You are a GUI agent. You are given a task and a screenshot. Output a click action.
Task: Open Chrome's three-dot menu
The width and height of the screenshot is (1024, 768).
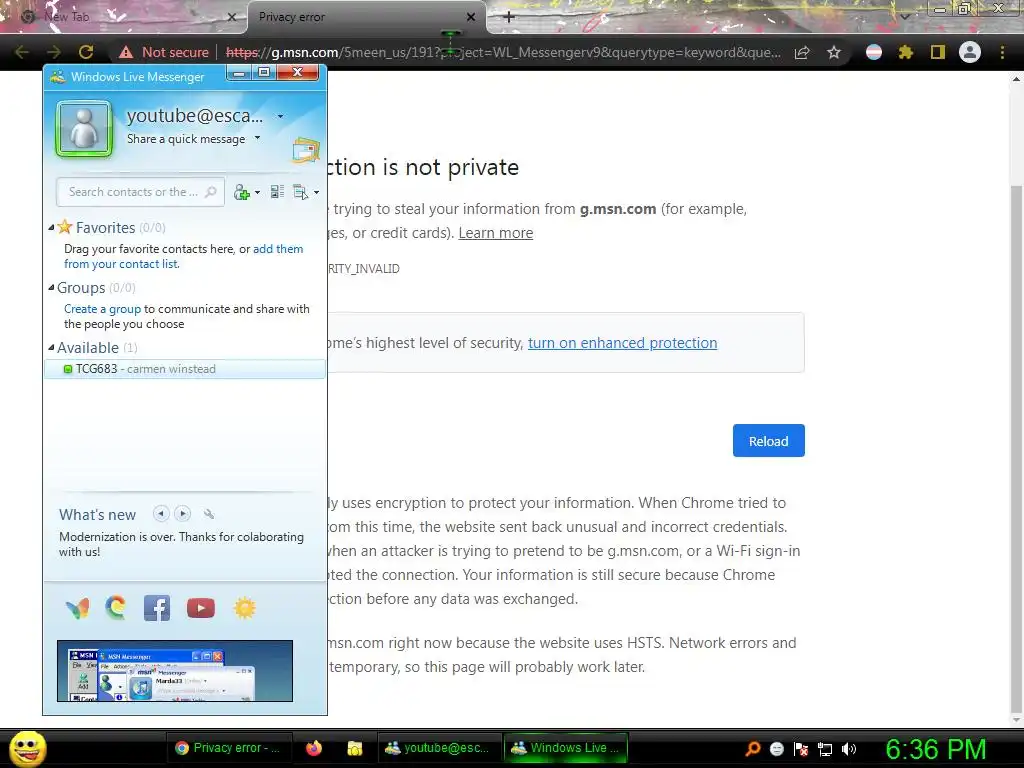point(1002,52)
